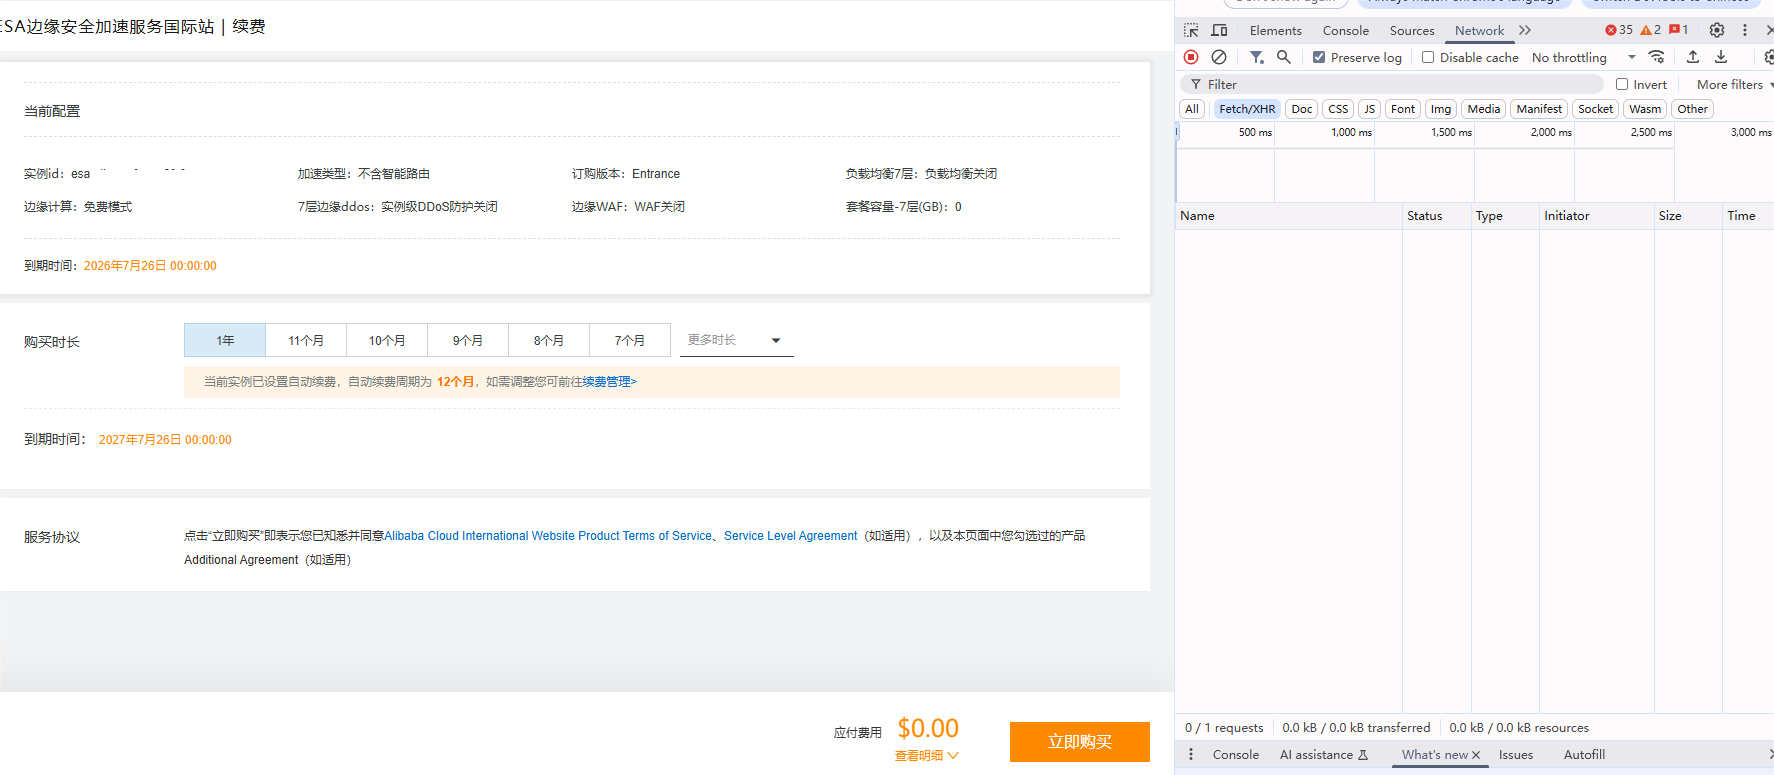Select the 1年 purchase duration

(225, 340)
